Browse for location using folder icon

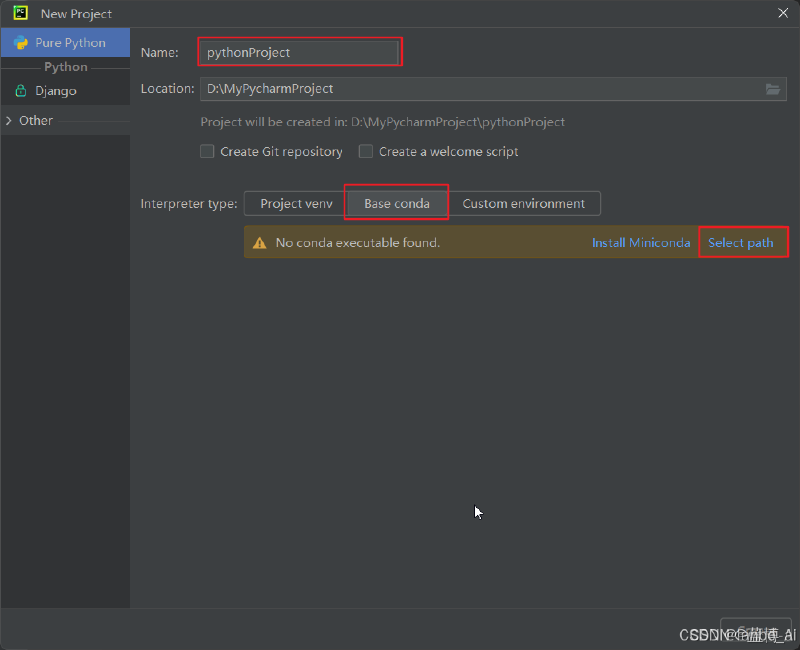(772, 89)
